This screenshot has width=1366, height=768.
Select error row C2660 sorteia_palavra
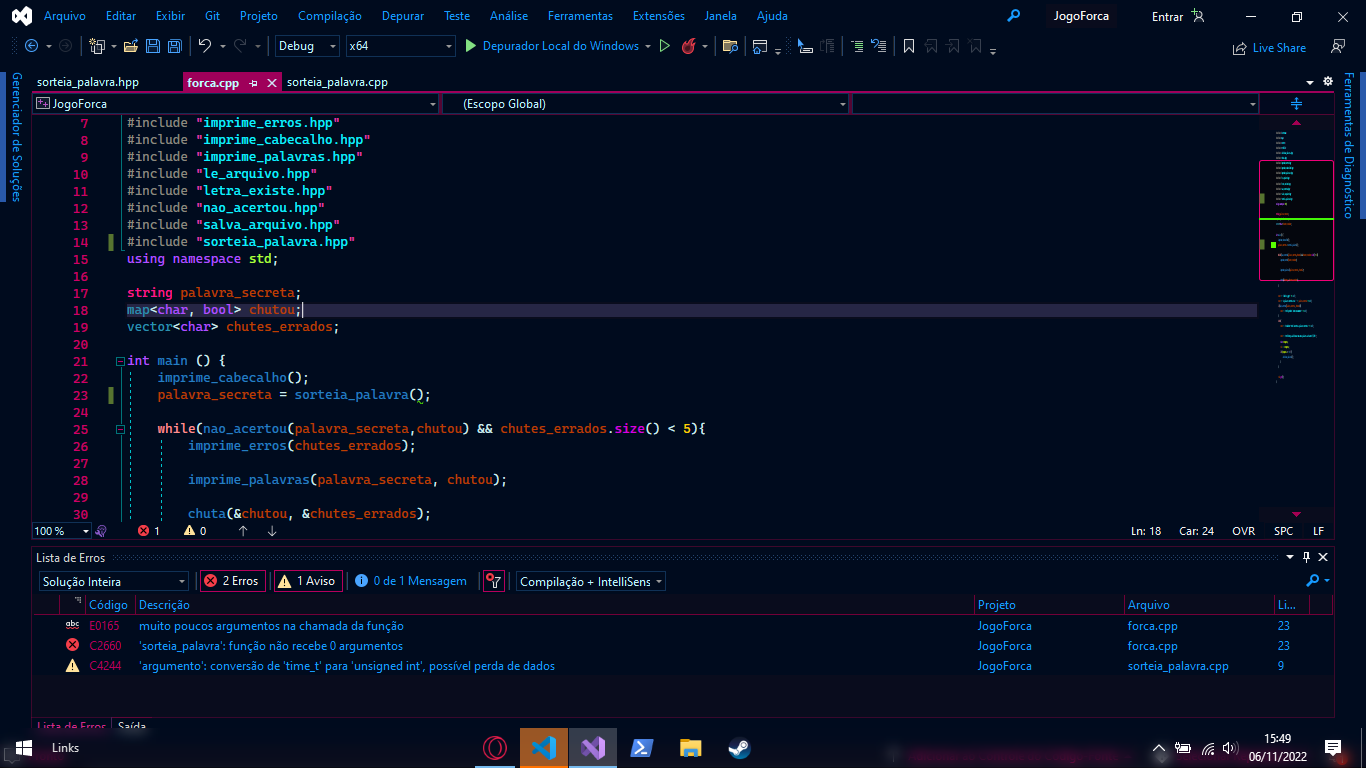[x=682, y=646]
